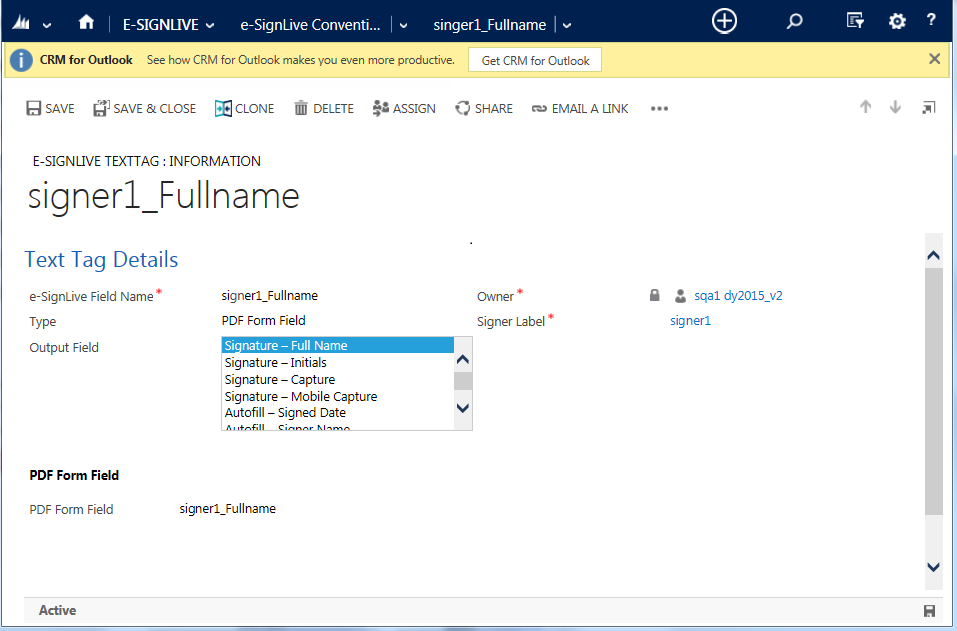Image resolution: width=957 pixels, height=631 pixels.
Task: Click the pop-out record icon
Action: pos(928,107)
